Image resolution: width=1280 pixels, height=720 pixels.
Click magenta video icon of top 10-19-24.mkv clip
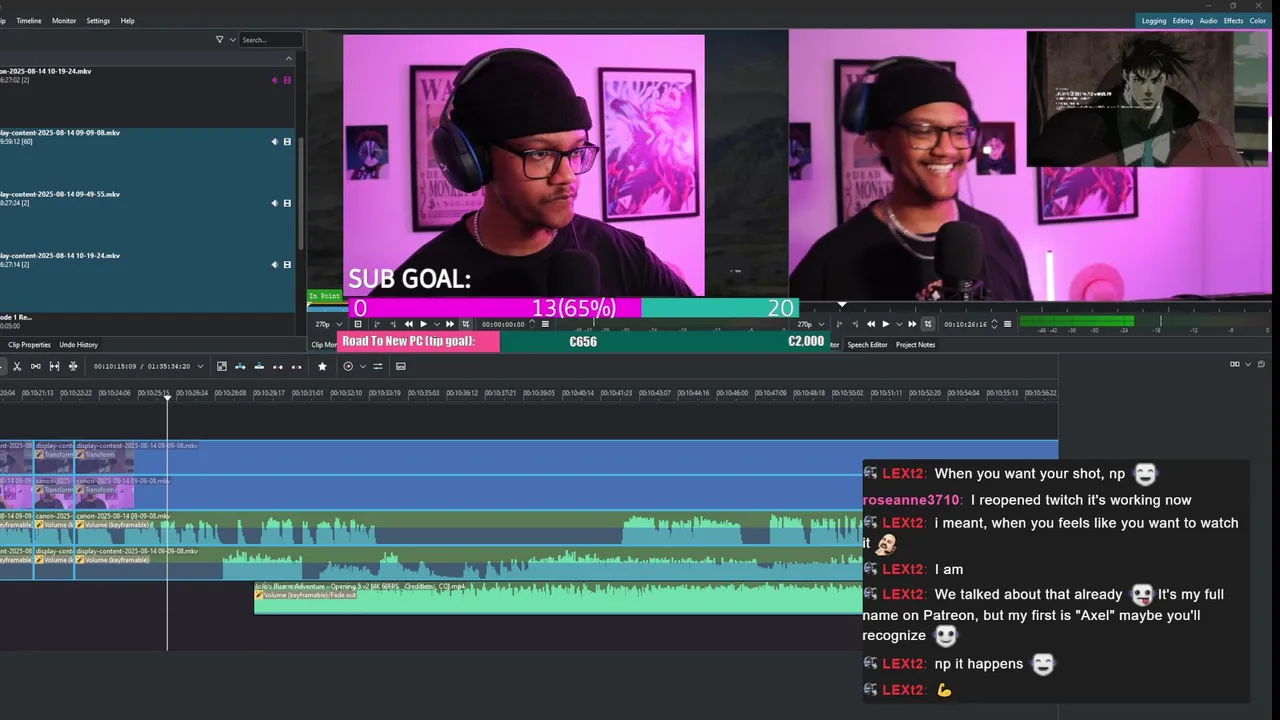tap(287, 80)
